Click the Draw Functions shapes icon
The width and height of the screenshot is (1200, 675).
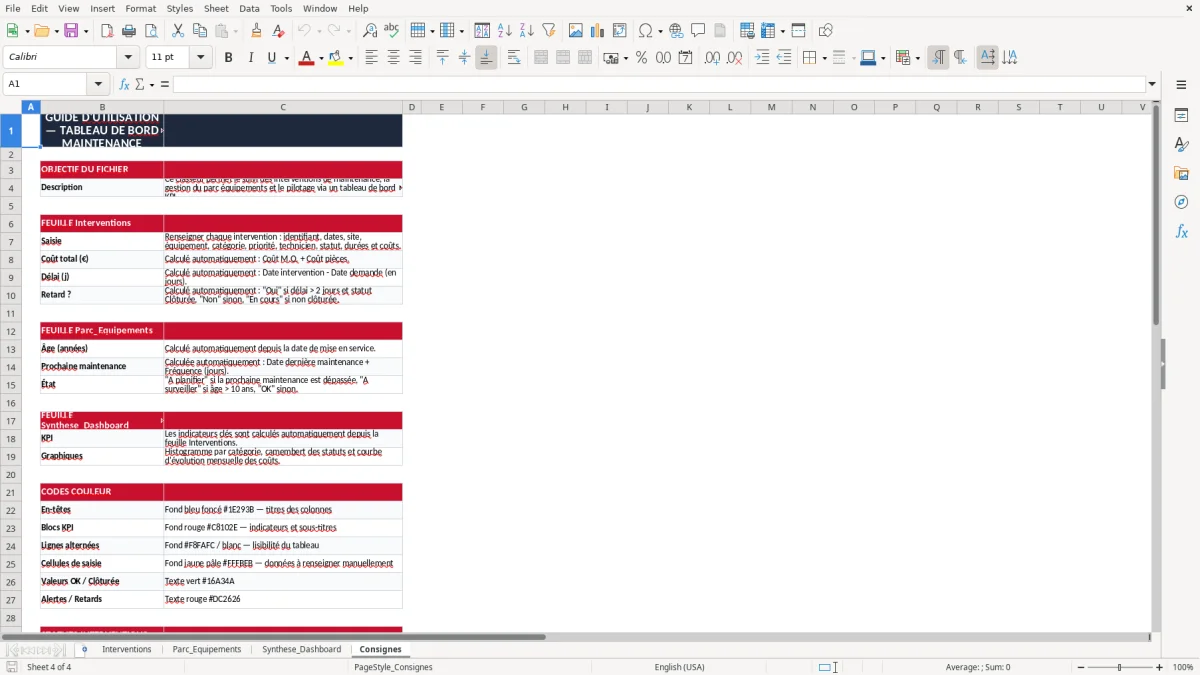(x=826, y=31)
